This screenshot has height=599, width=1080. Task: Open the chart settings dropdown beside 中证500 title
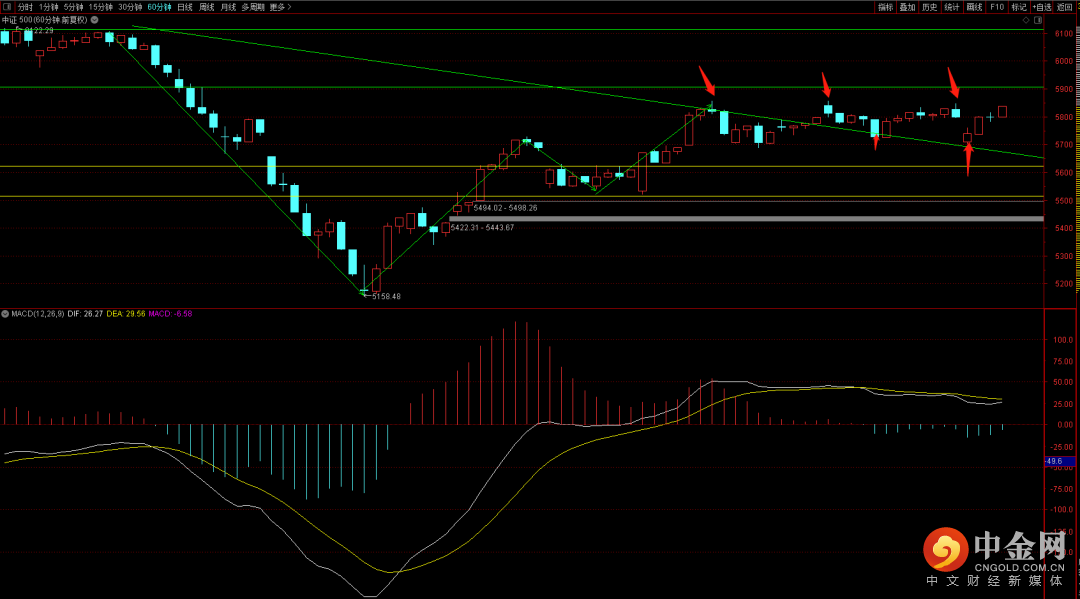pos(95,20)
